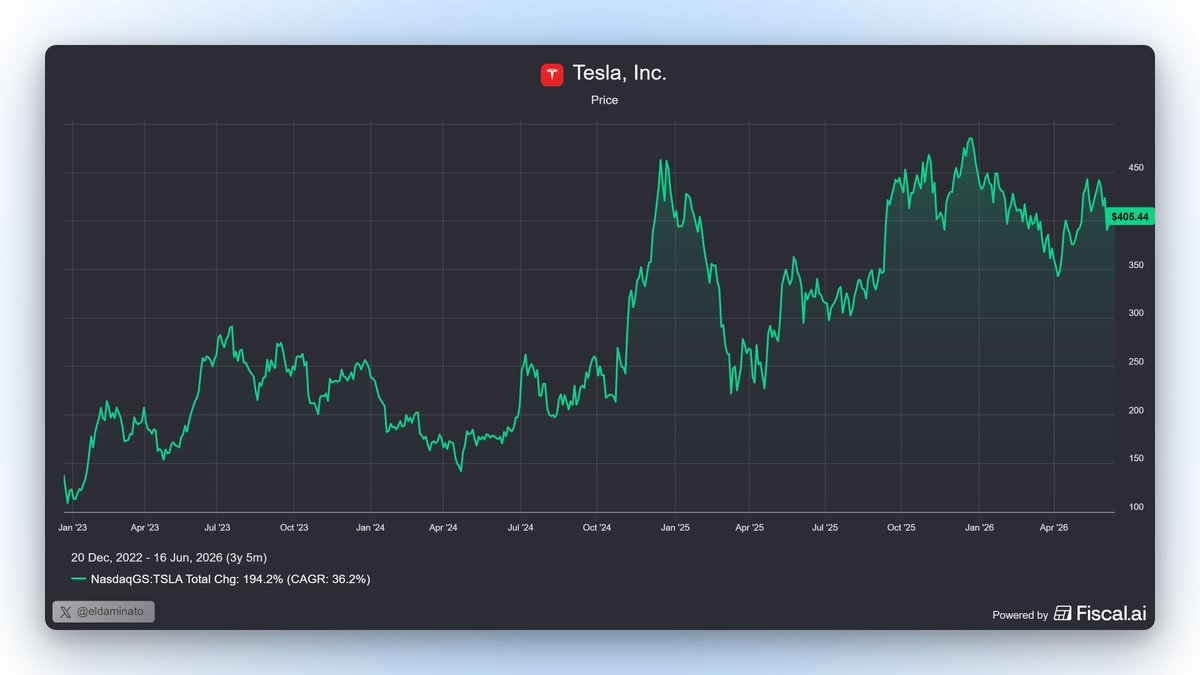The width and height of the screenshot is (1200, 675).
Task: Click the Apr '25 axis label
Action: [750, 527]
